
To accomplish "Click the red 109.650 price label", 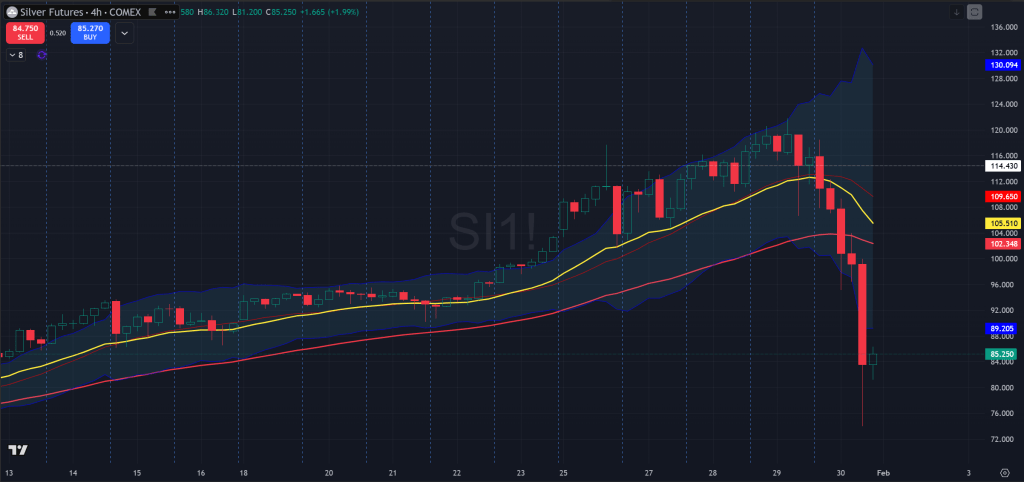I will tap(1003, 198).
